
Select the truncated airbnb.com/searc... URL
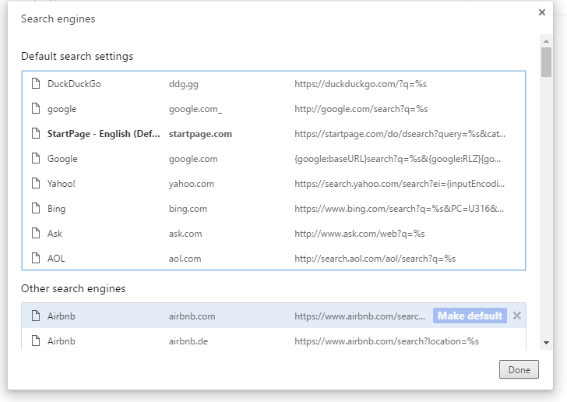[360, 316]
